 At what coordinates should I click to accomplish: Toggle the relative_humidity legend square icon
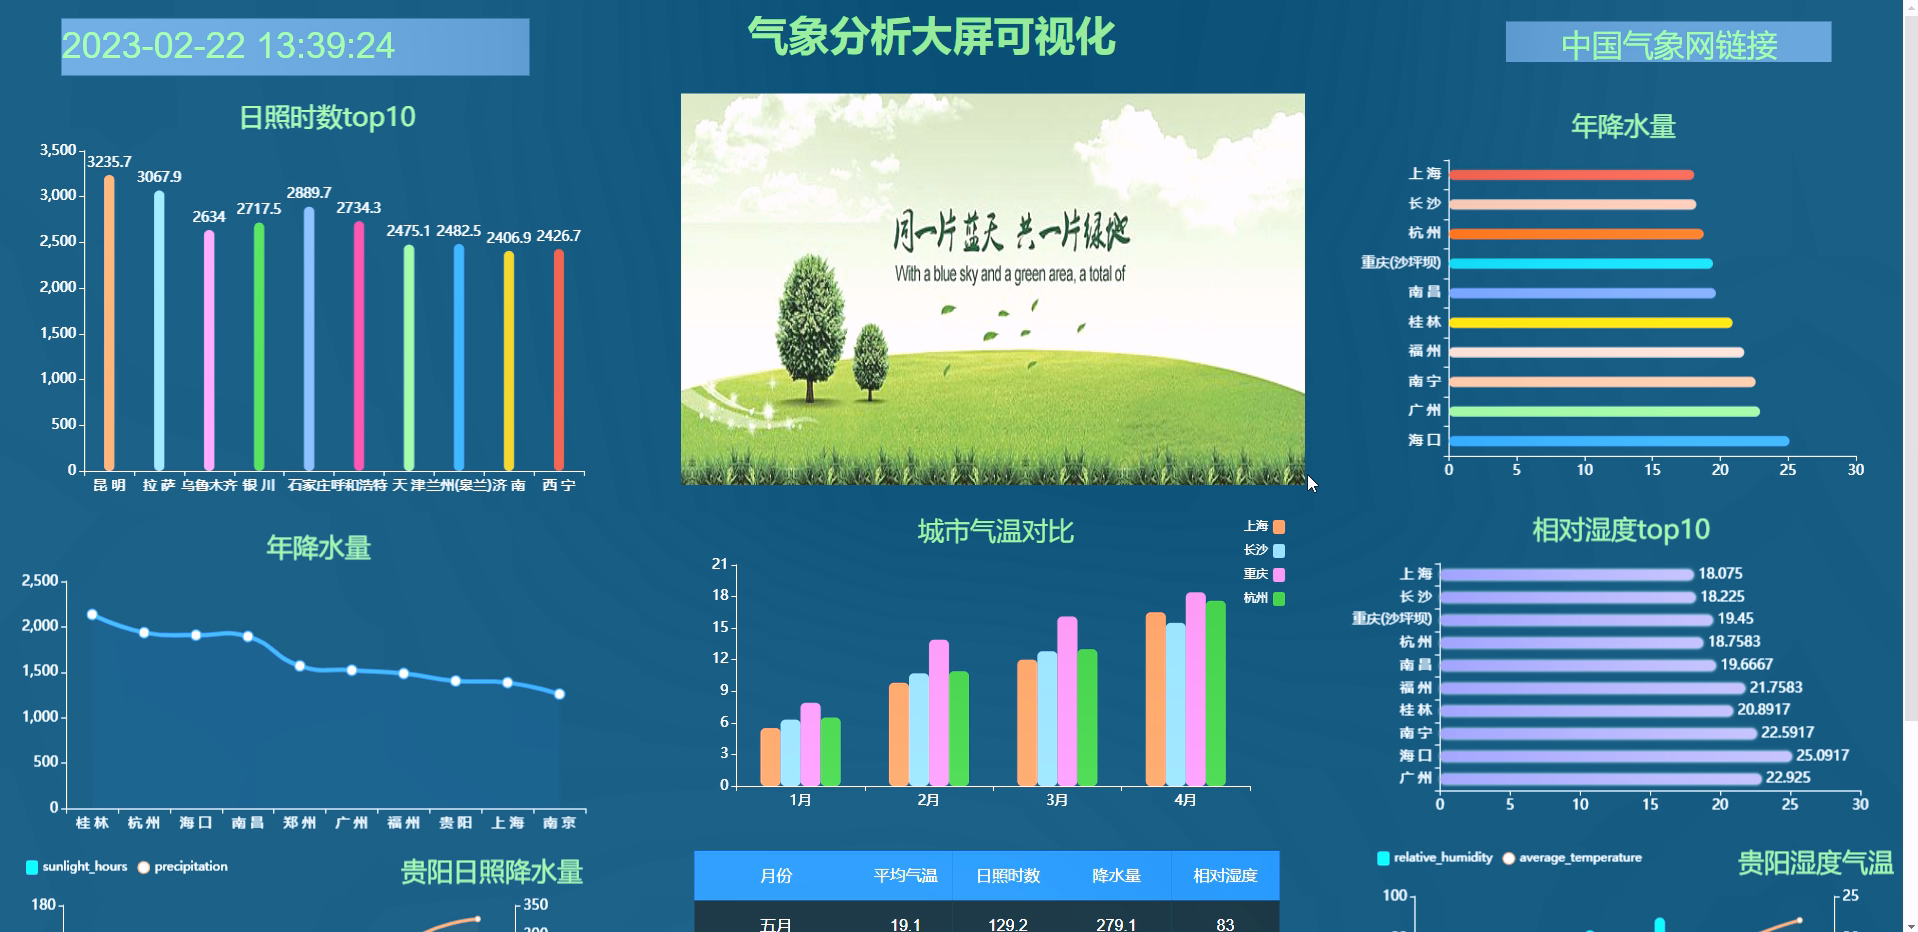click(x=1382, y=858)
